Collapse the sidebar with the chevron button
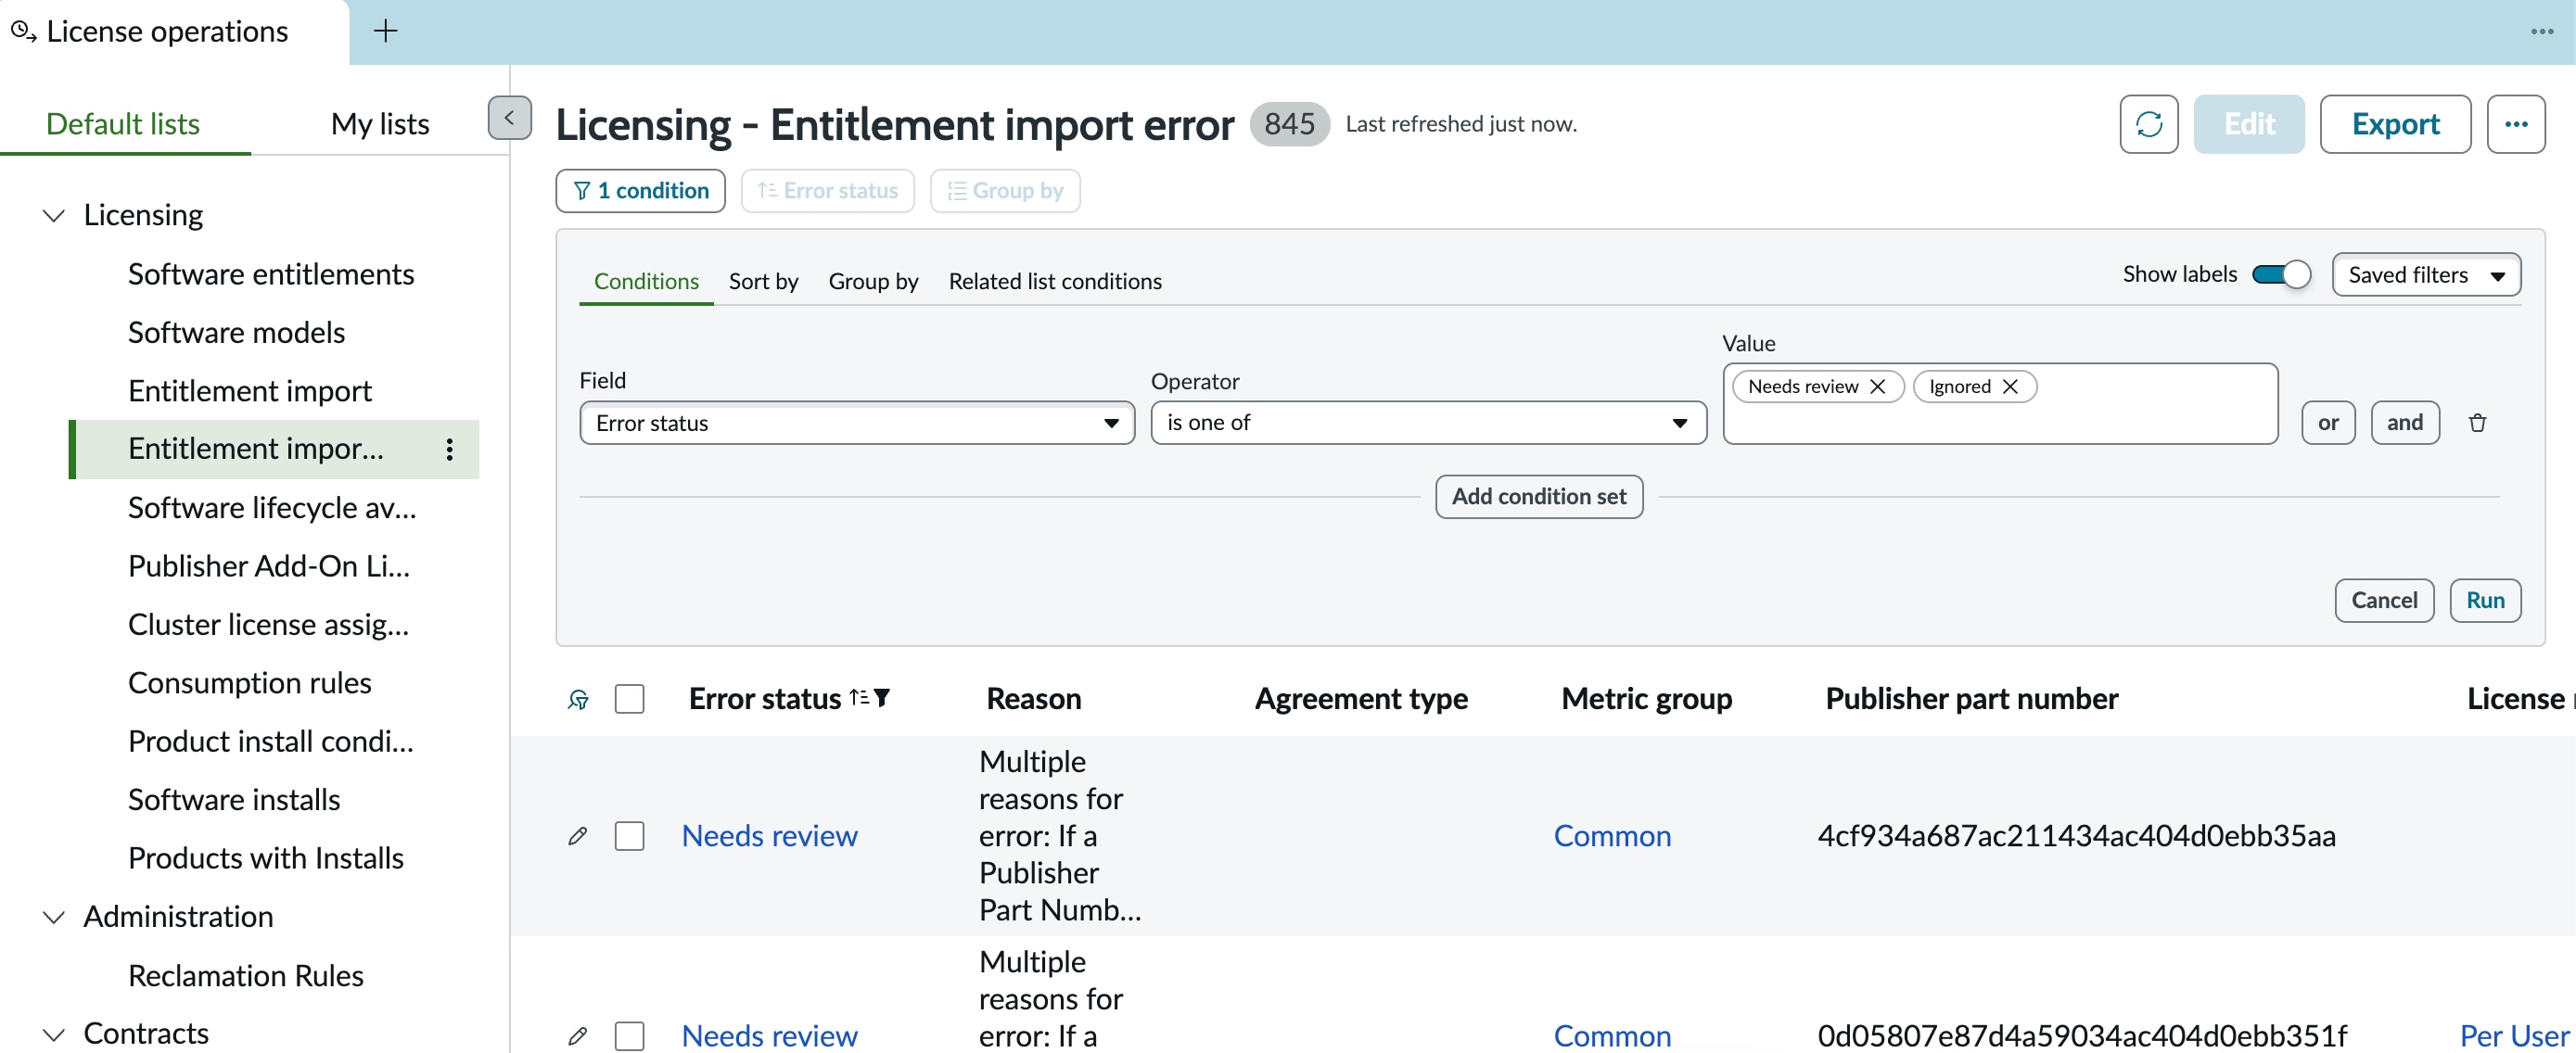Screen dimensions: 2576x1053 [x=509, y=118]
